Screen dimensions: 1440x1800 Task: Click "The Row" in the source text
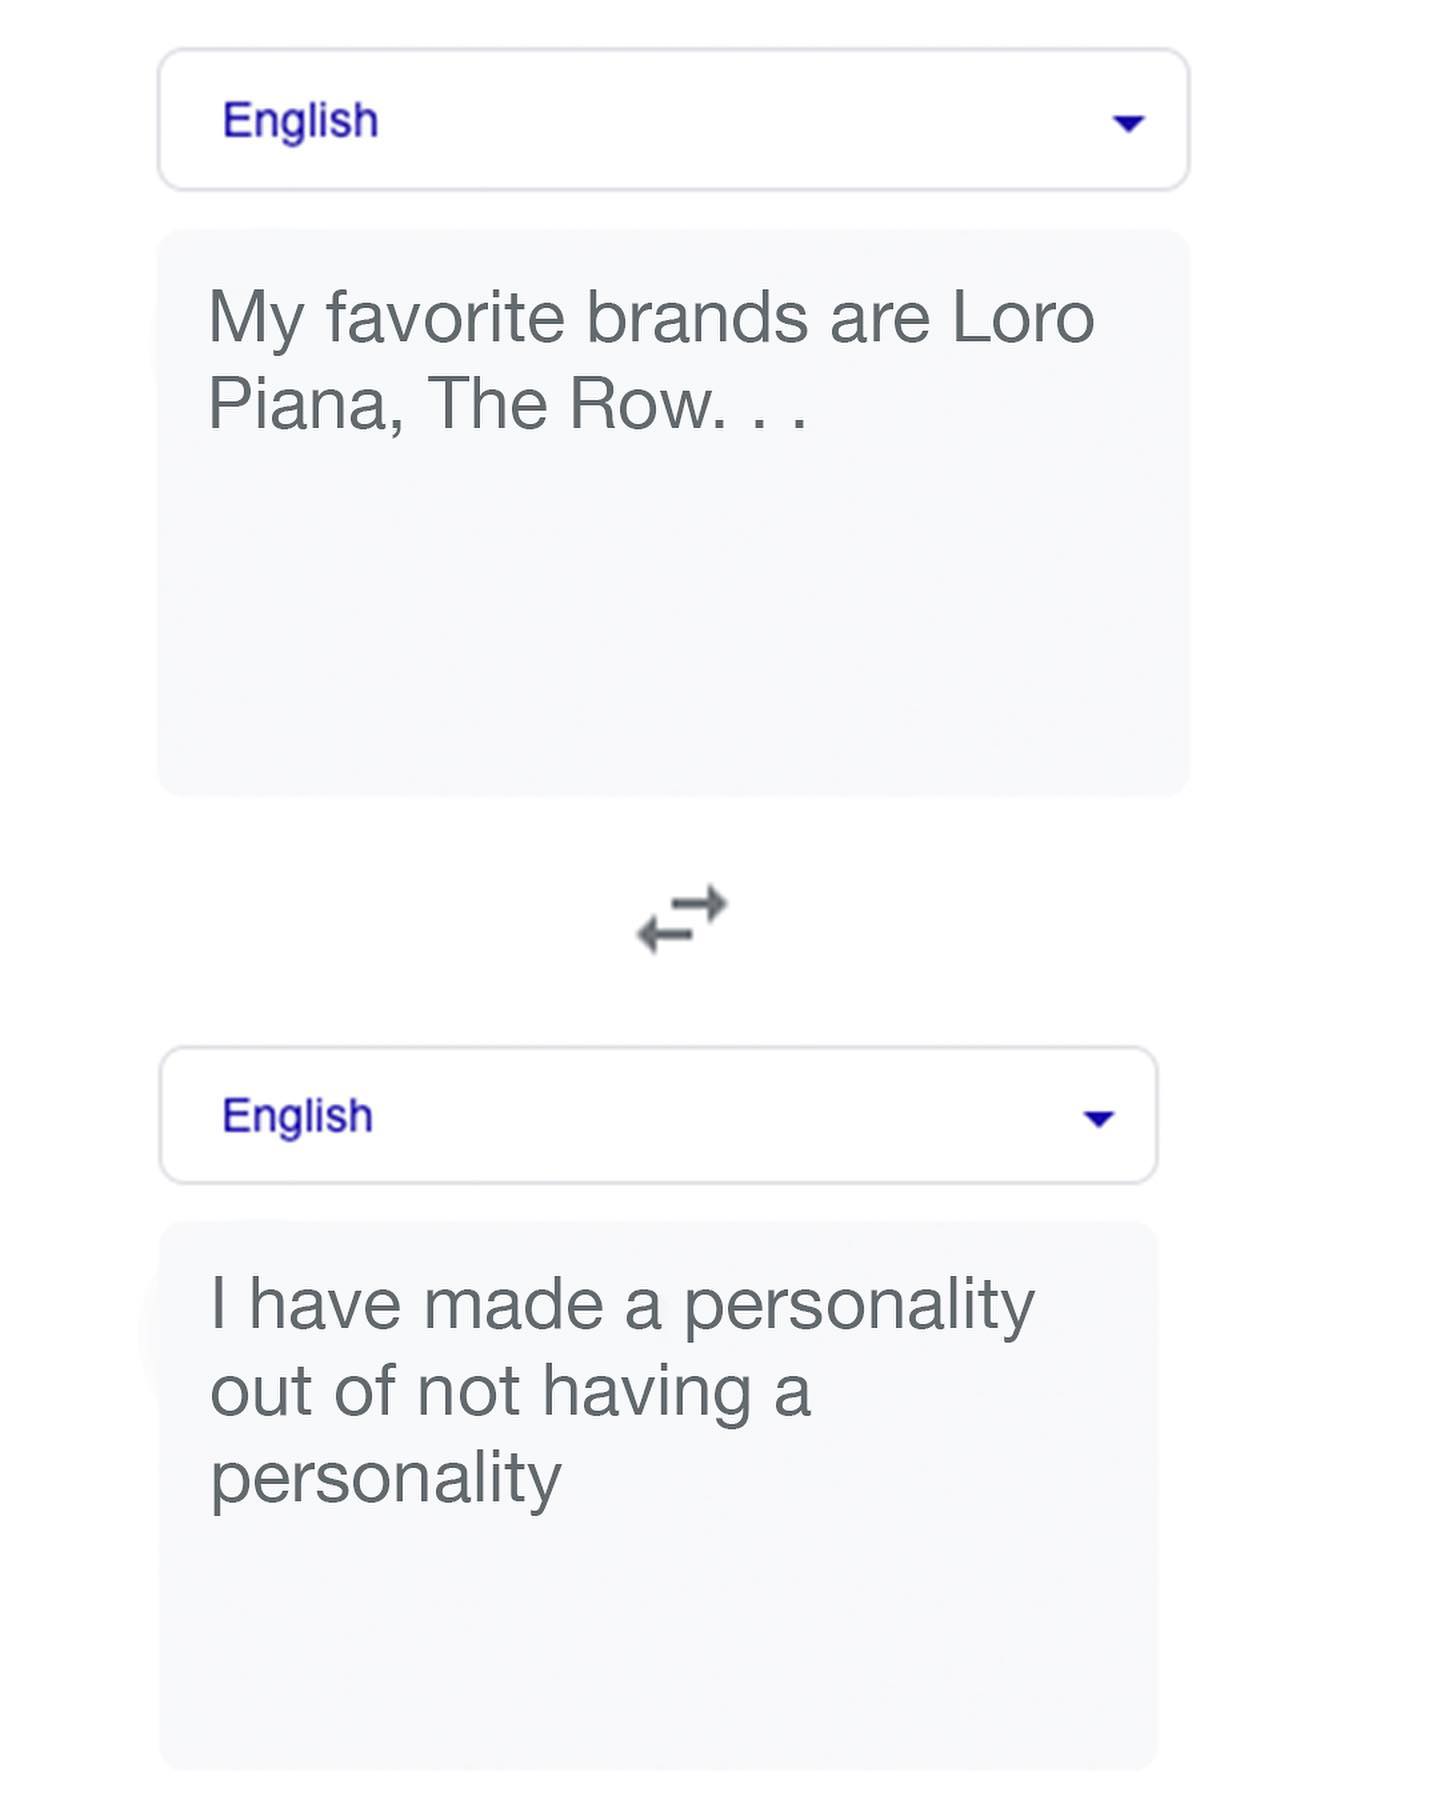[570, 404]
